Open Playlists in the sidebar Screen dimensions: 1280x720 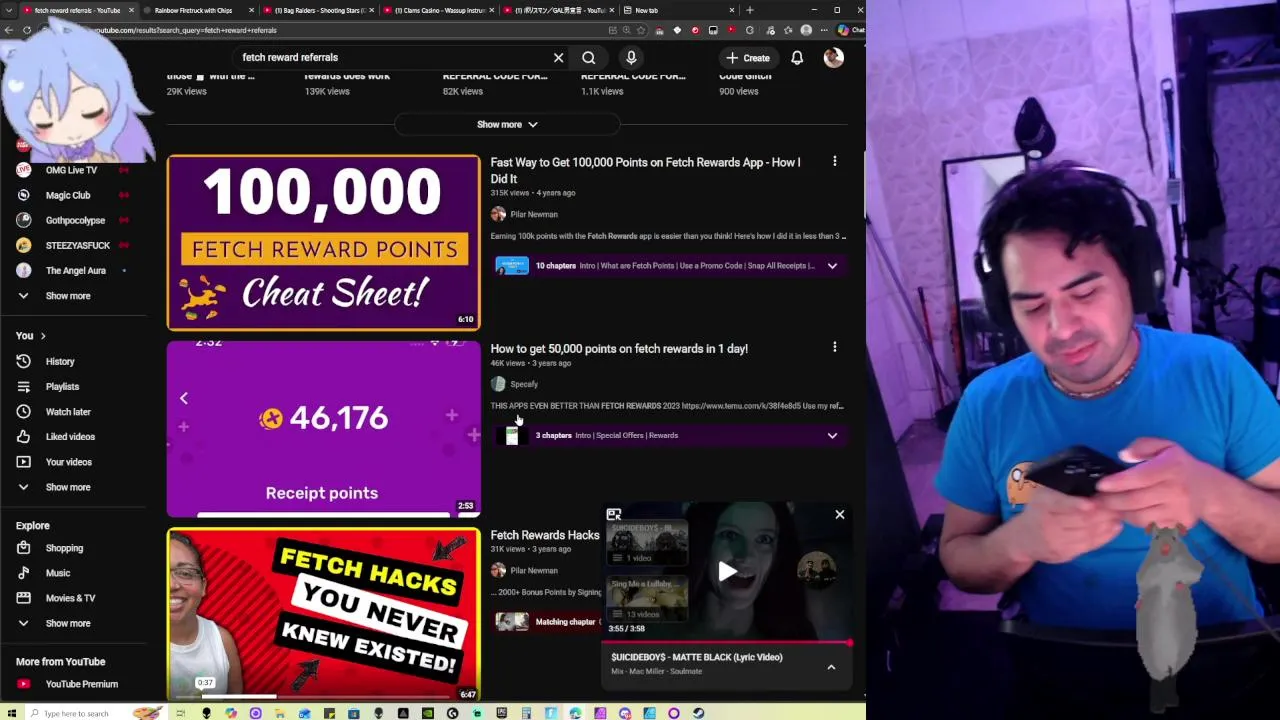(62, 386)
